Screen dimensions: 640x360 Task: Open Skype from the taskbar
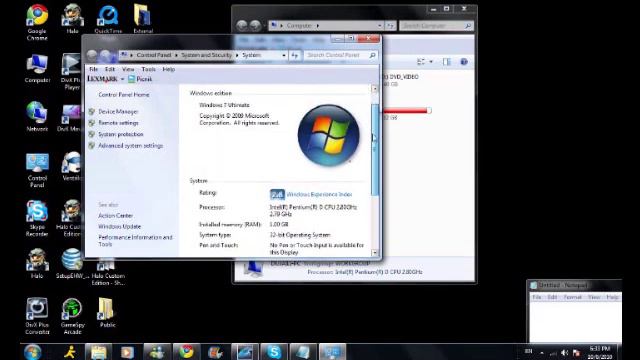(x=274, y=352)
